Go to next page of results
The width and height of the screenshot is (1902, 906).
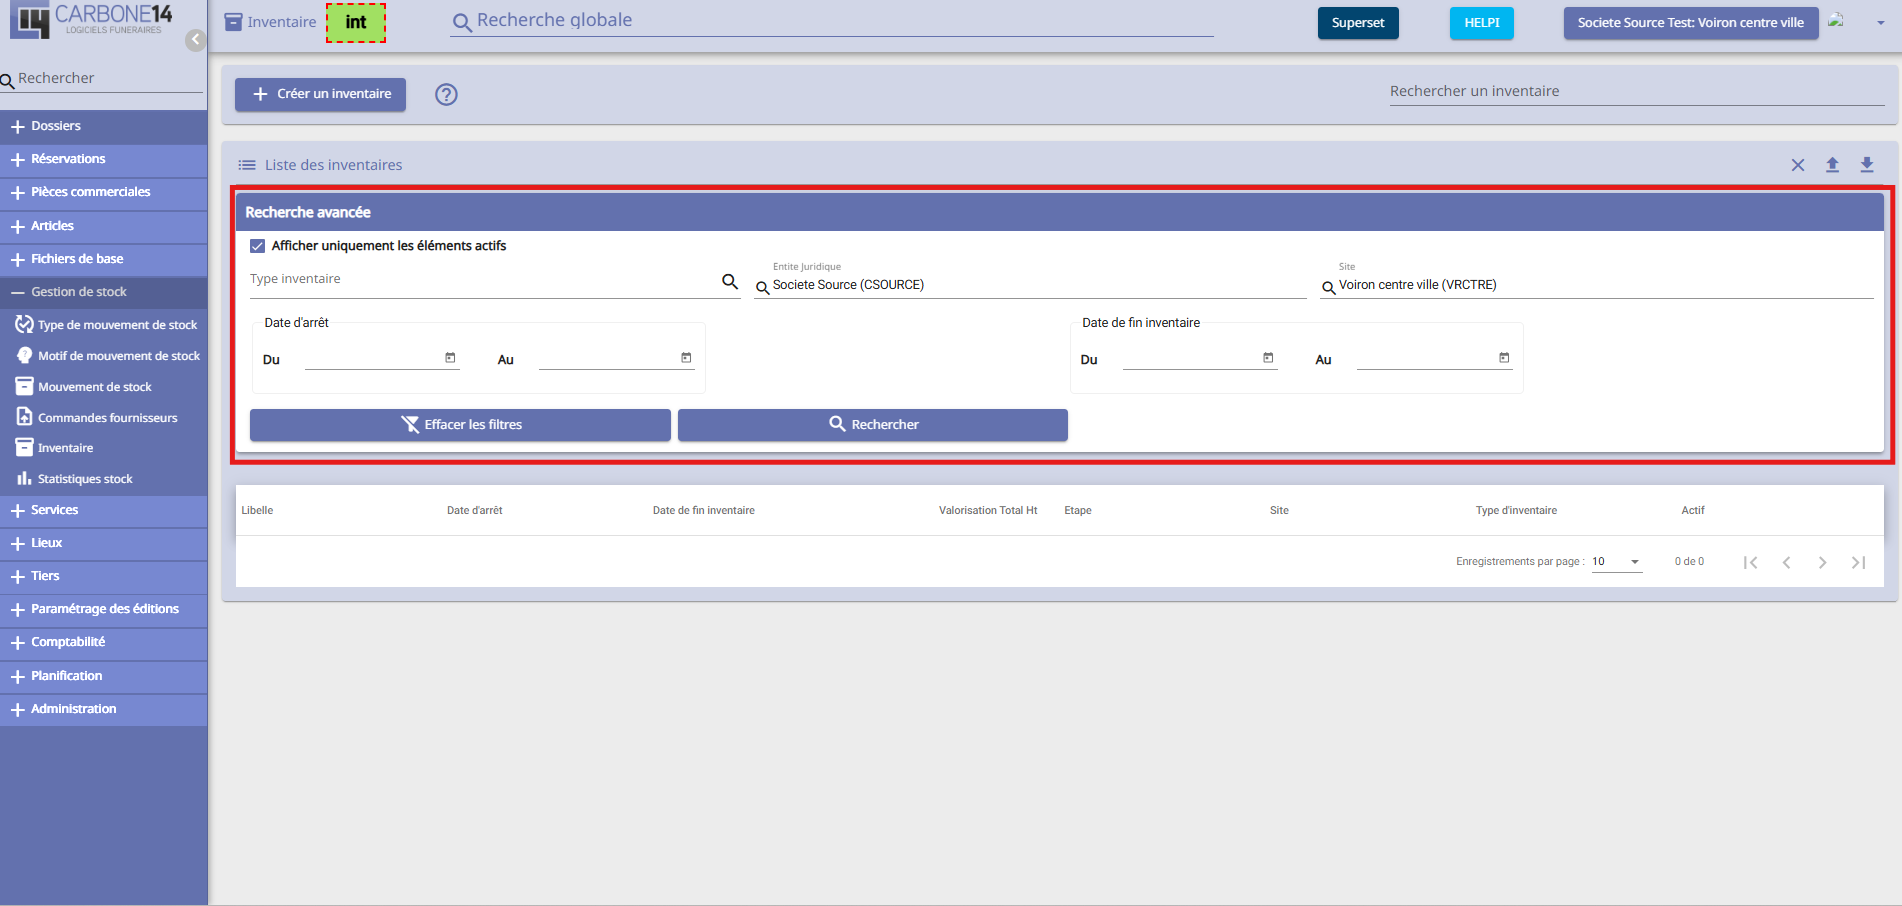coord(1822,562)
